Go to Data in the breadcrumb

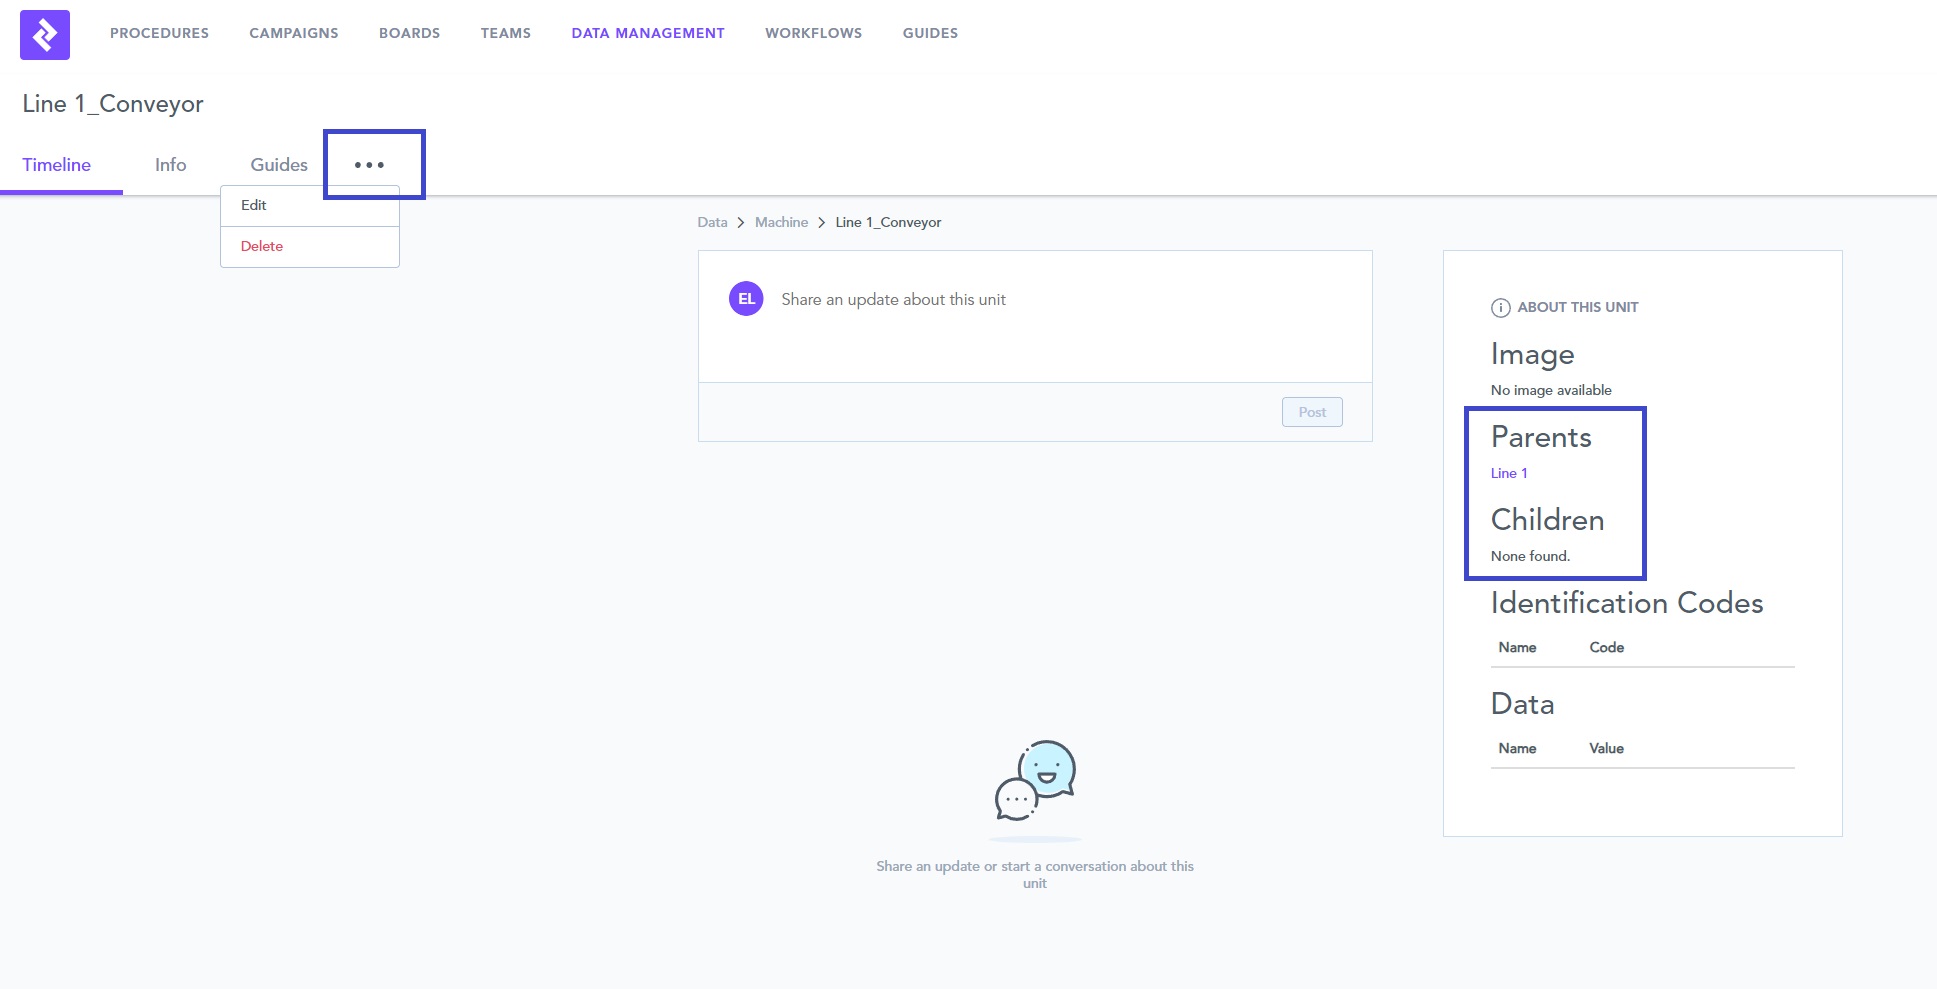(712, 222)
